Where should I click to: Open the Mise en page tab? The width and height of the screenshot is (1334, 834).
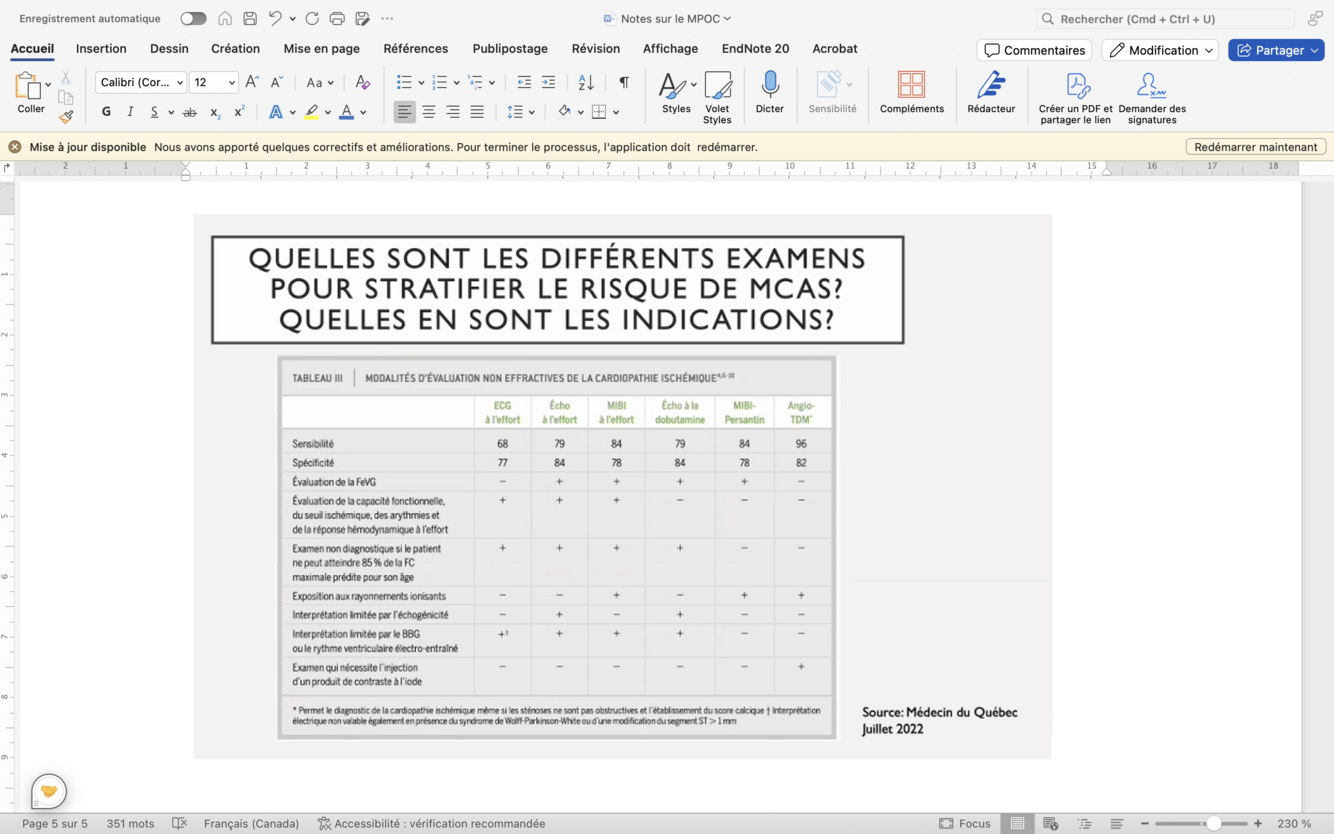321,49
